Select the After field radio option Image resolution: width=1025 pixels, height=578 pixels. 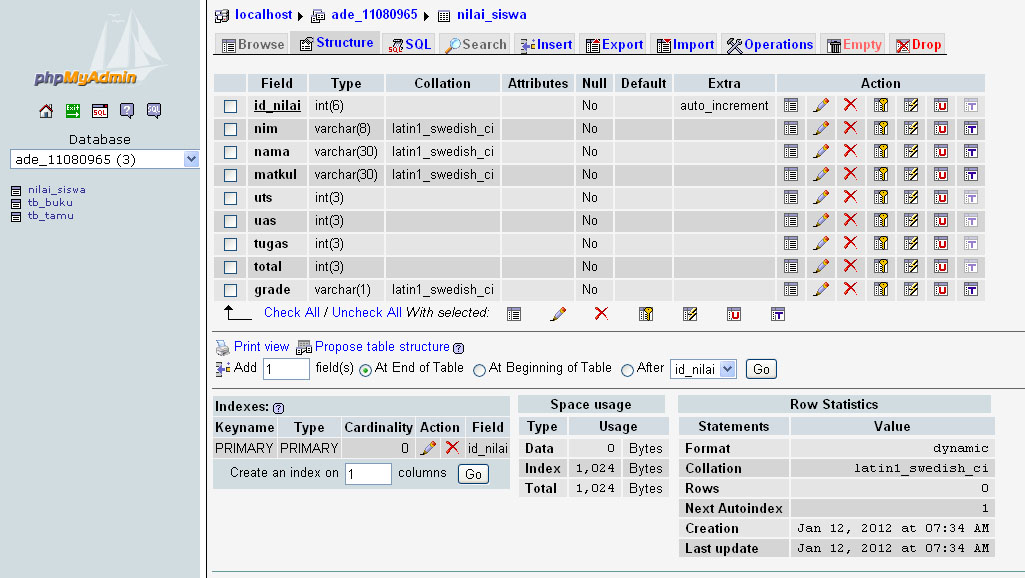628,370
